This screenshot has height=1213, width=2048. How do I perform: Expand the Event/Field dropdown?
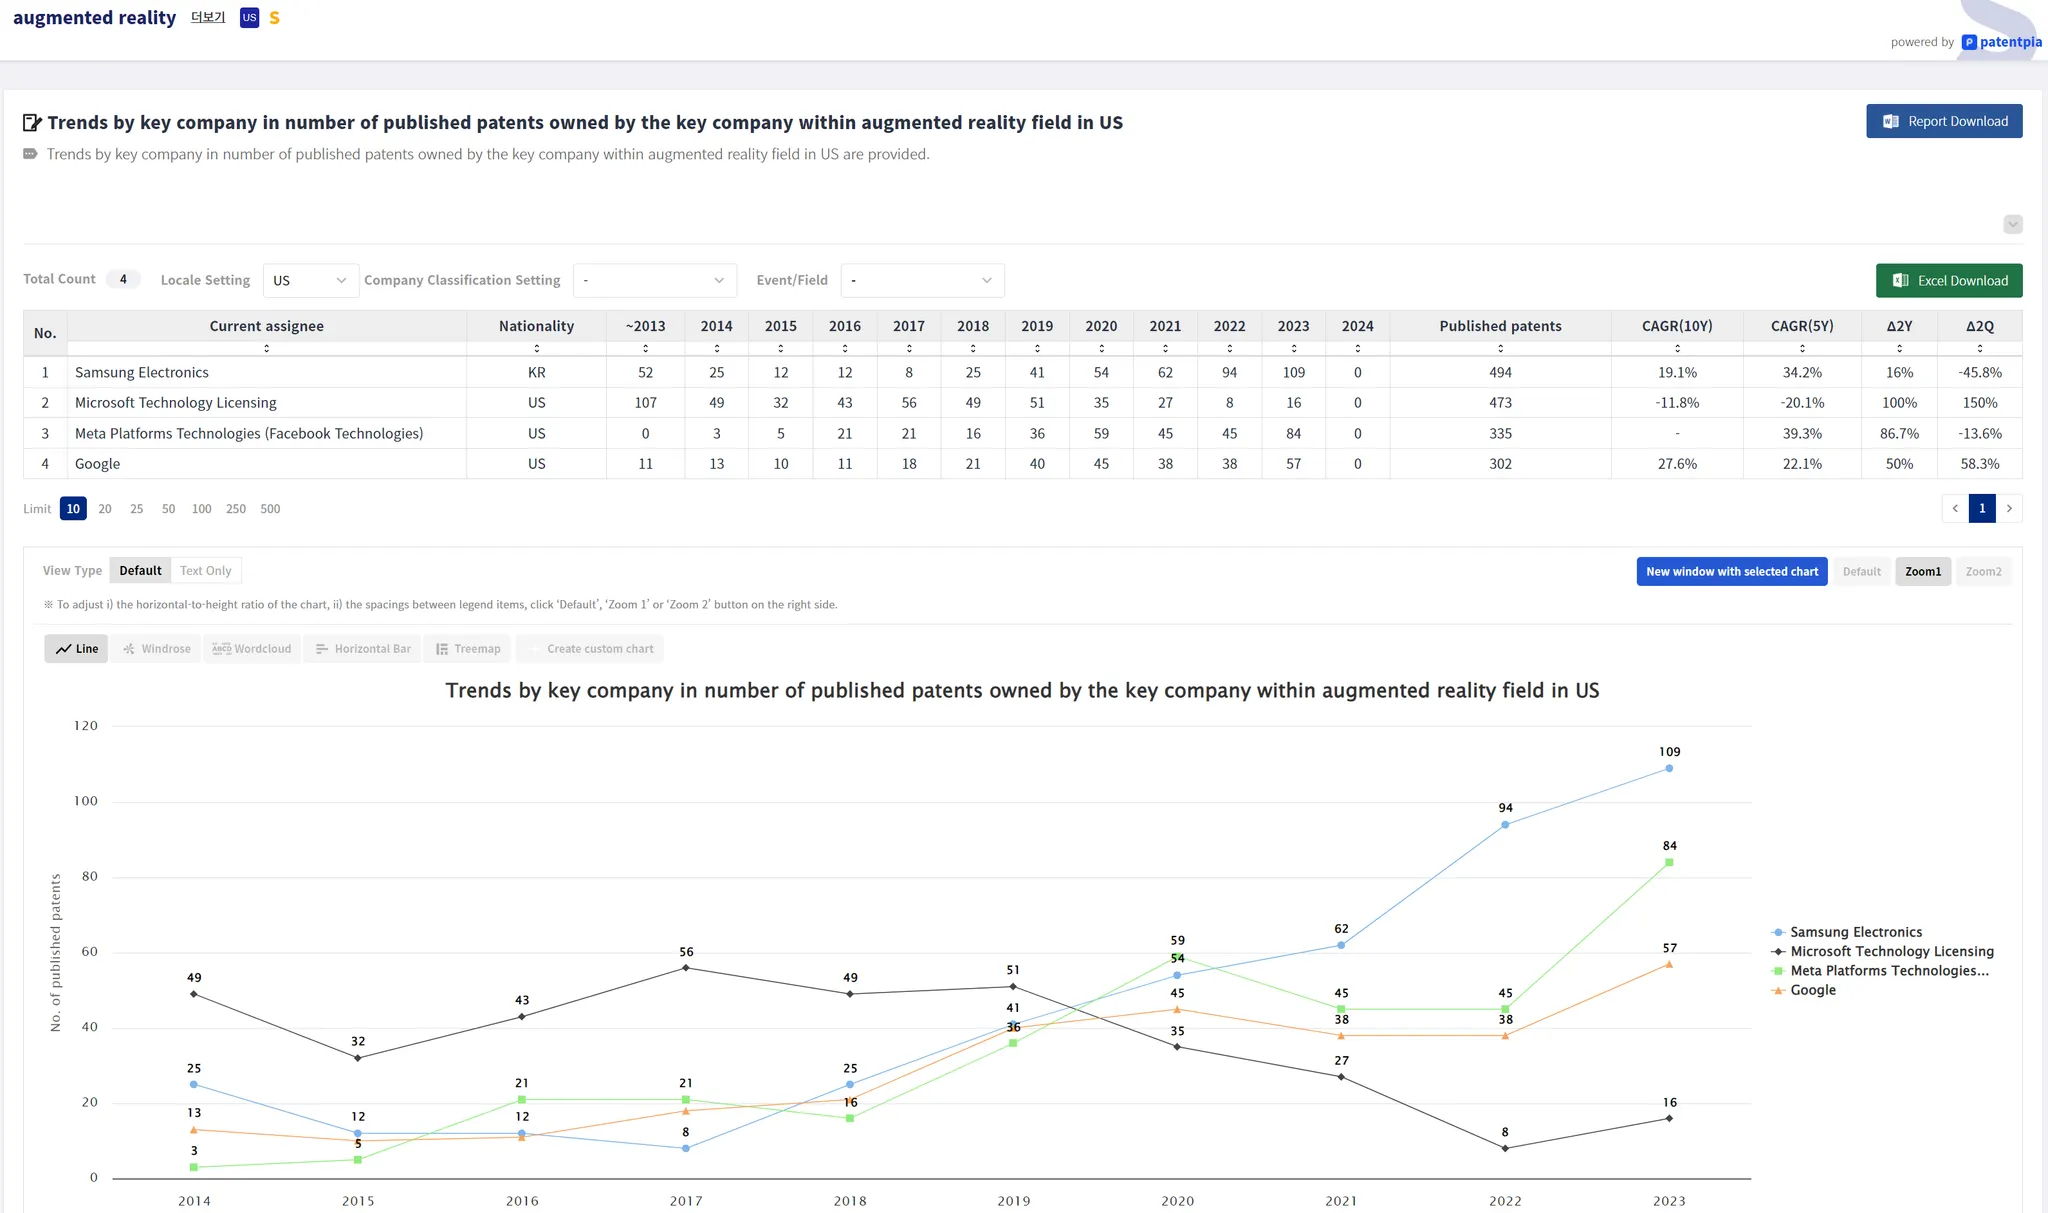922,280
